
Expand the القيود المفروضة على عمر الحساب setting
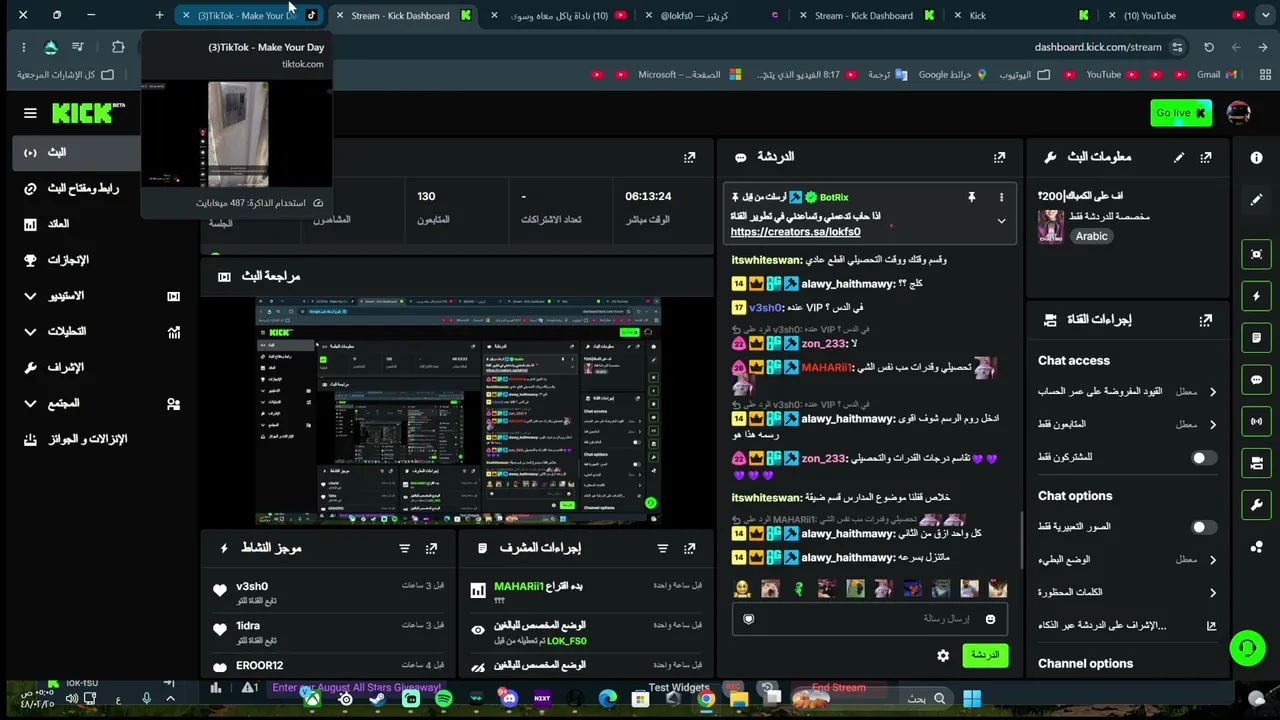(x=1126, y=392)
